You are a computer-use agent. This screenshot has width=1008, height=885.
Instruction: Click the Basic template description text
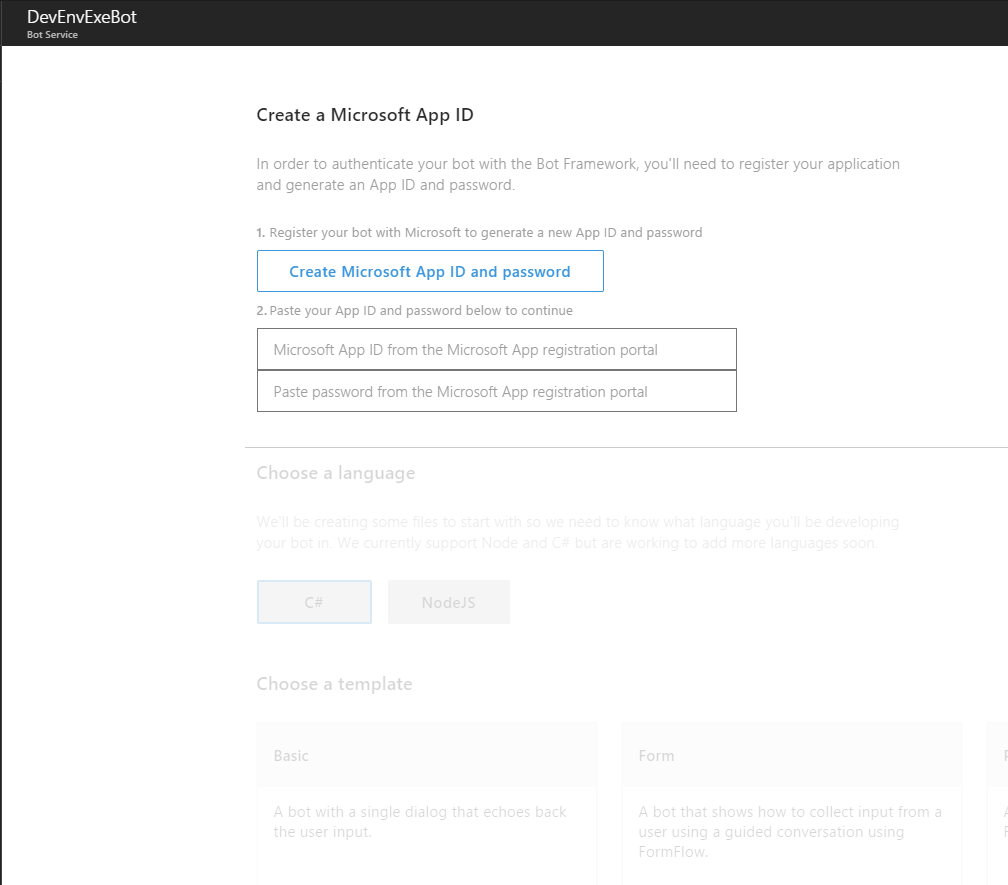(x=420, y=821)
